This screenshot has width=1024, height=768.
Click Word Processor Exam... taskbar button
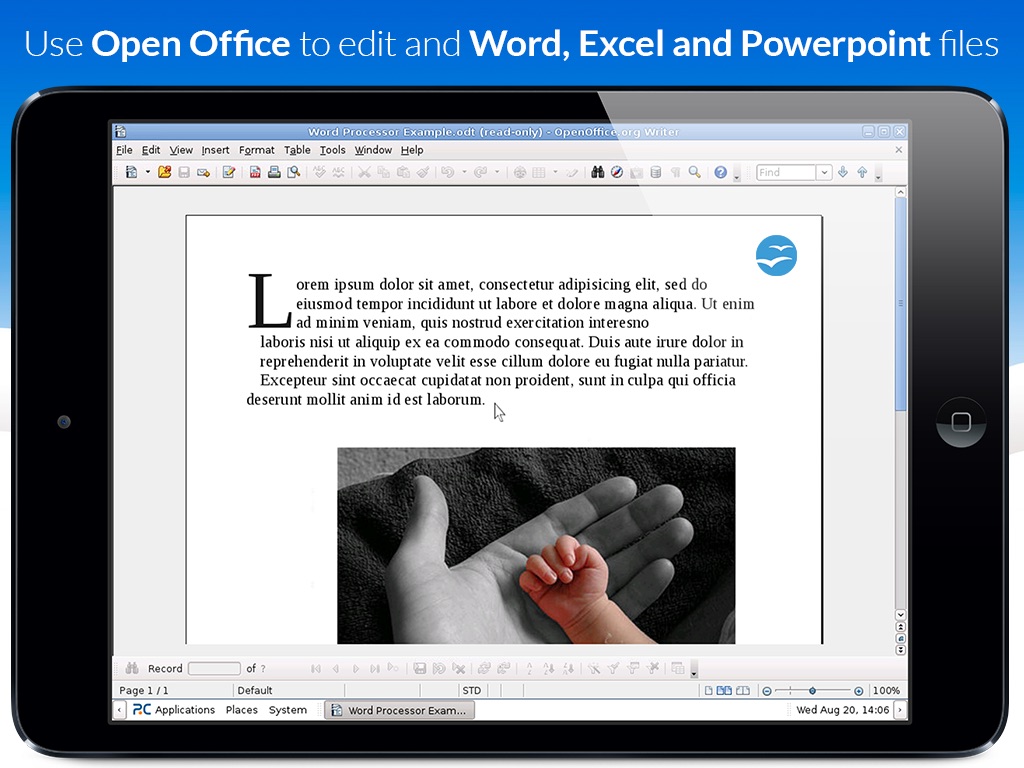(400, 710)
